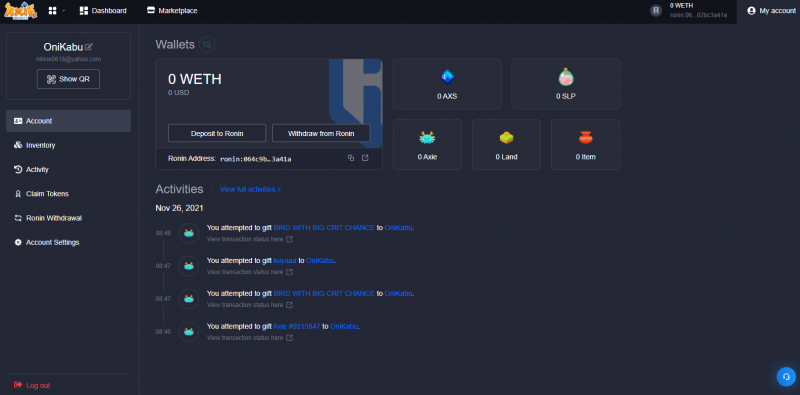Click the Axie Infinity logo
Viewport: 800px width, 395px height.
point(20,11)
